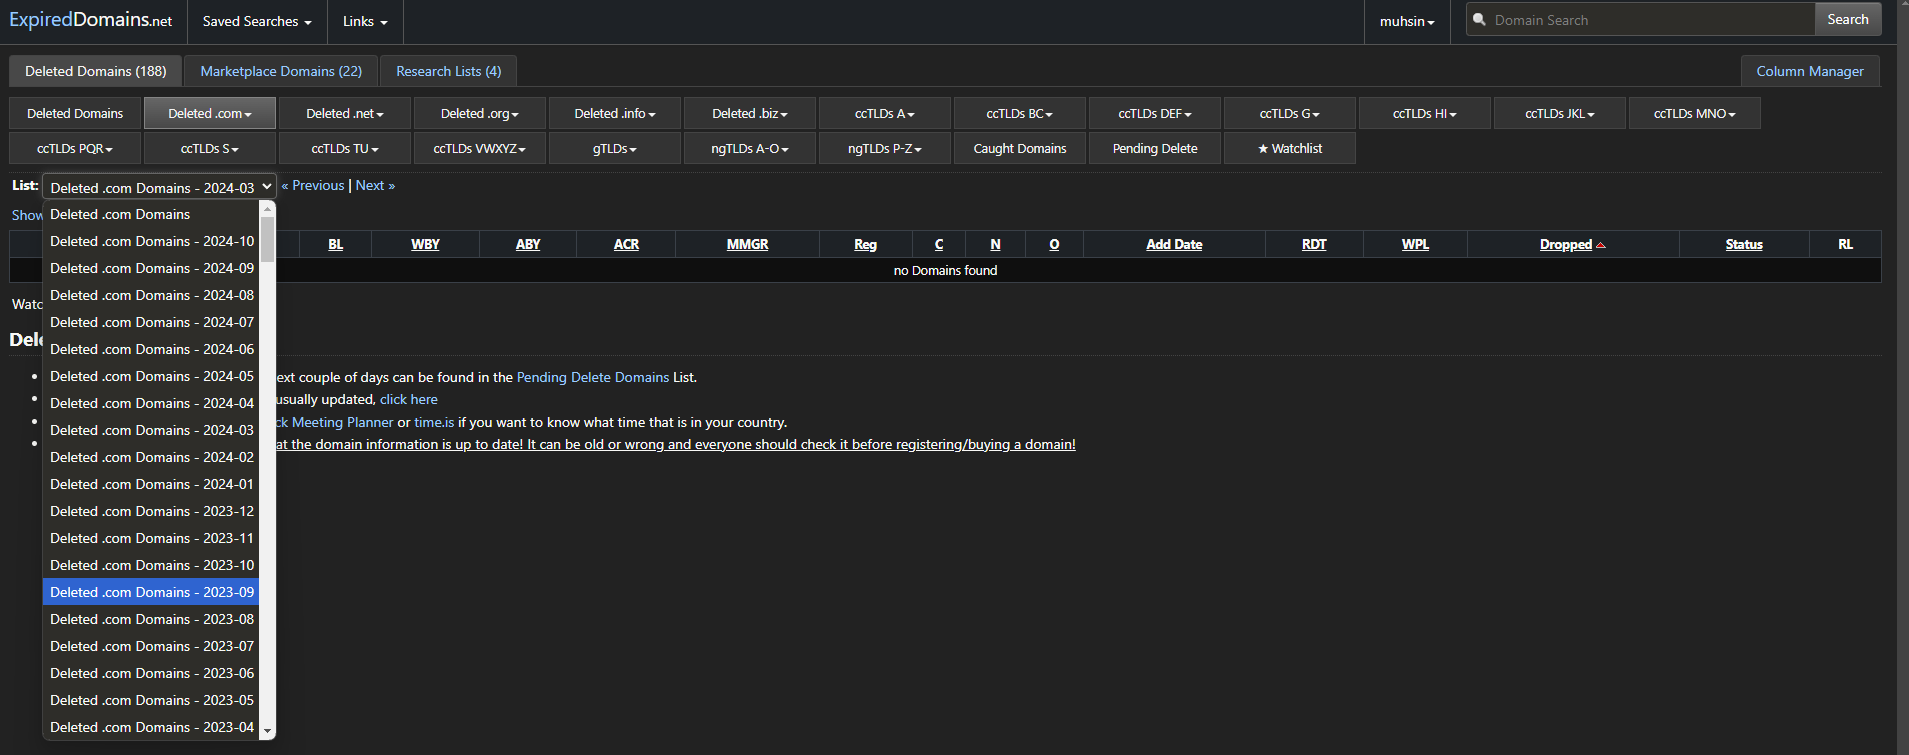Open the Pending Delete Domains link
The height and width of the screenshot is (755, 1909).
(x=593, y=377)
